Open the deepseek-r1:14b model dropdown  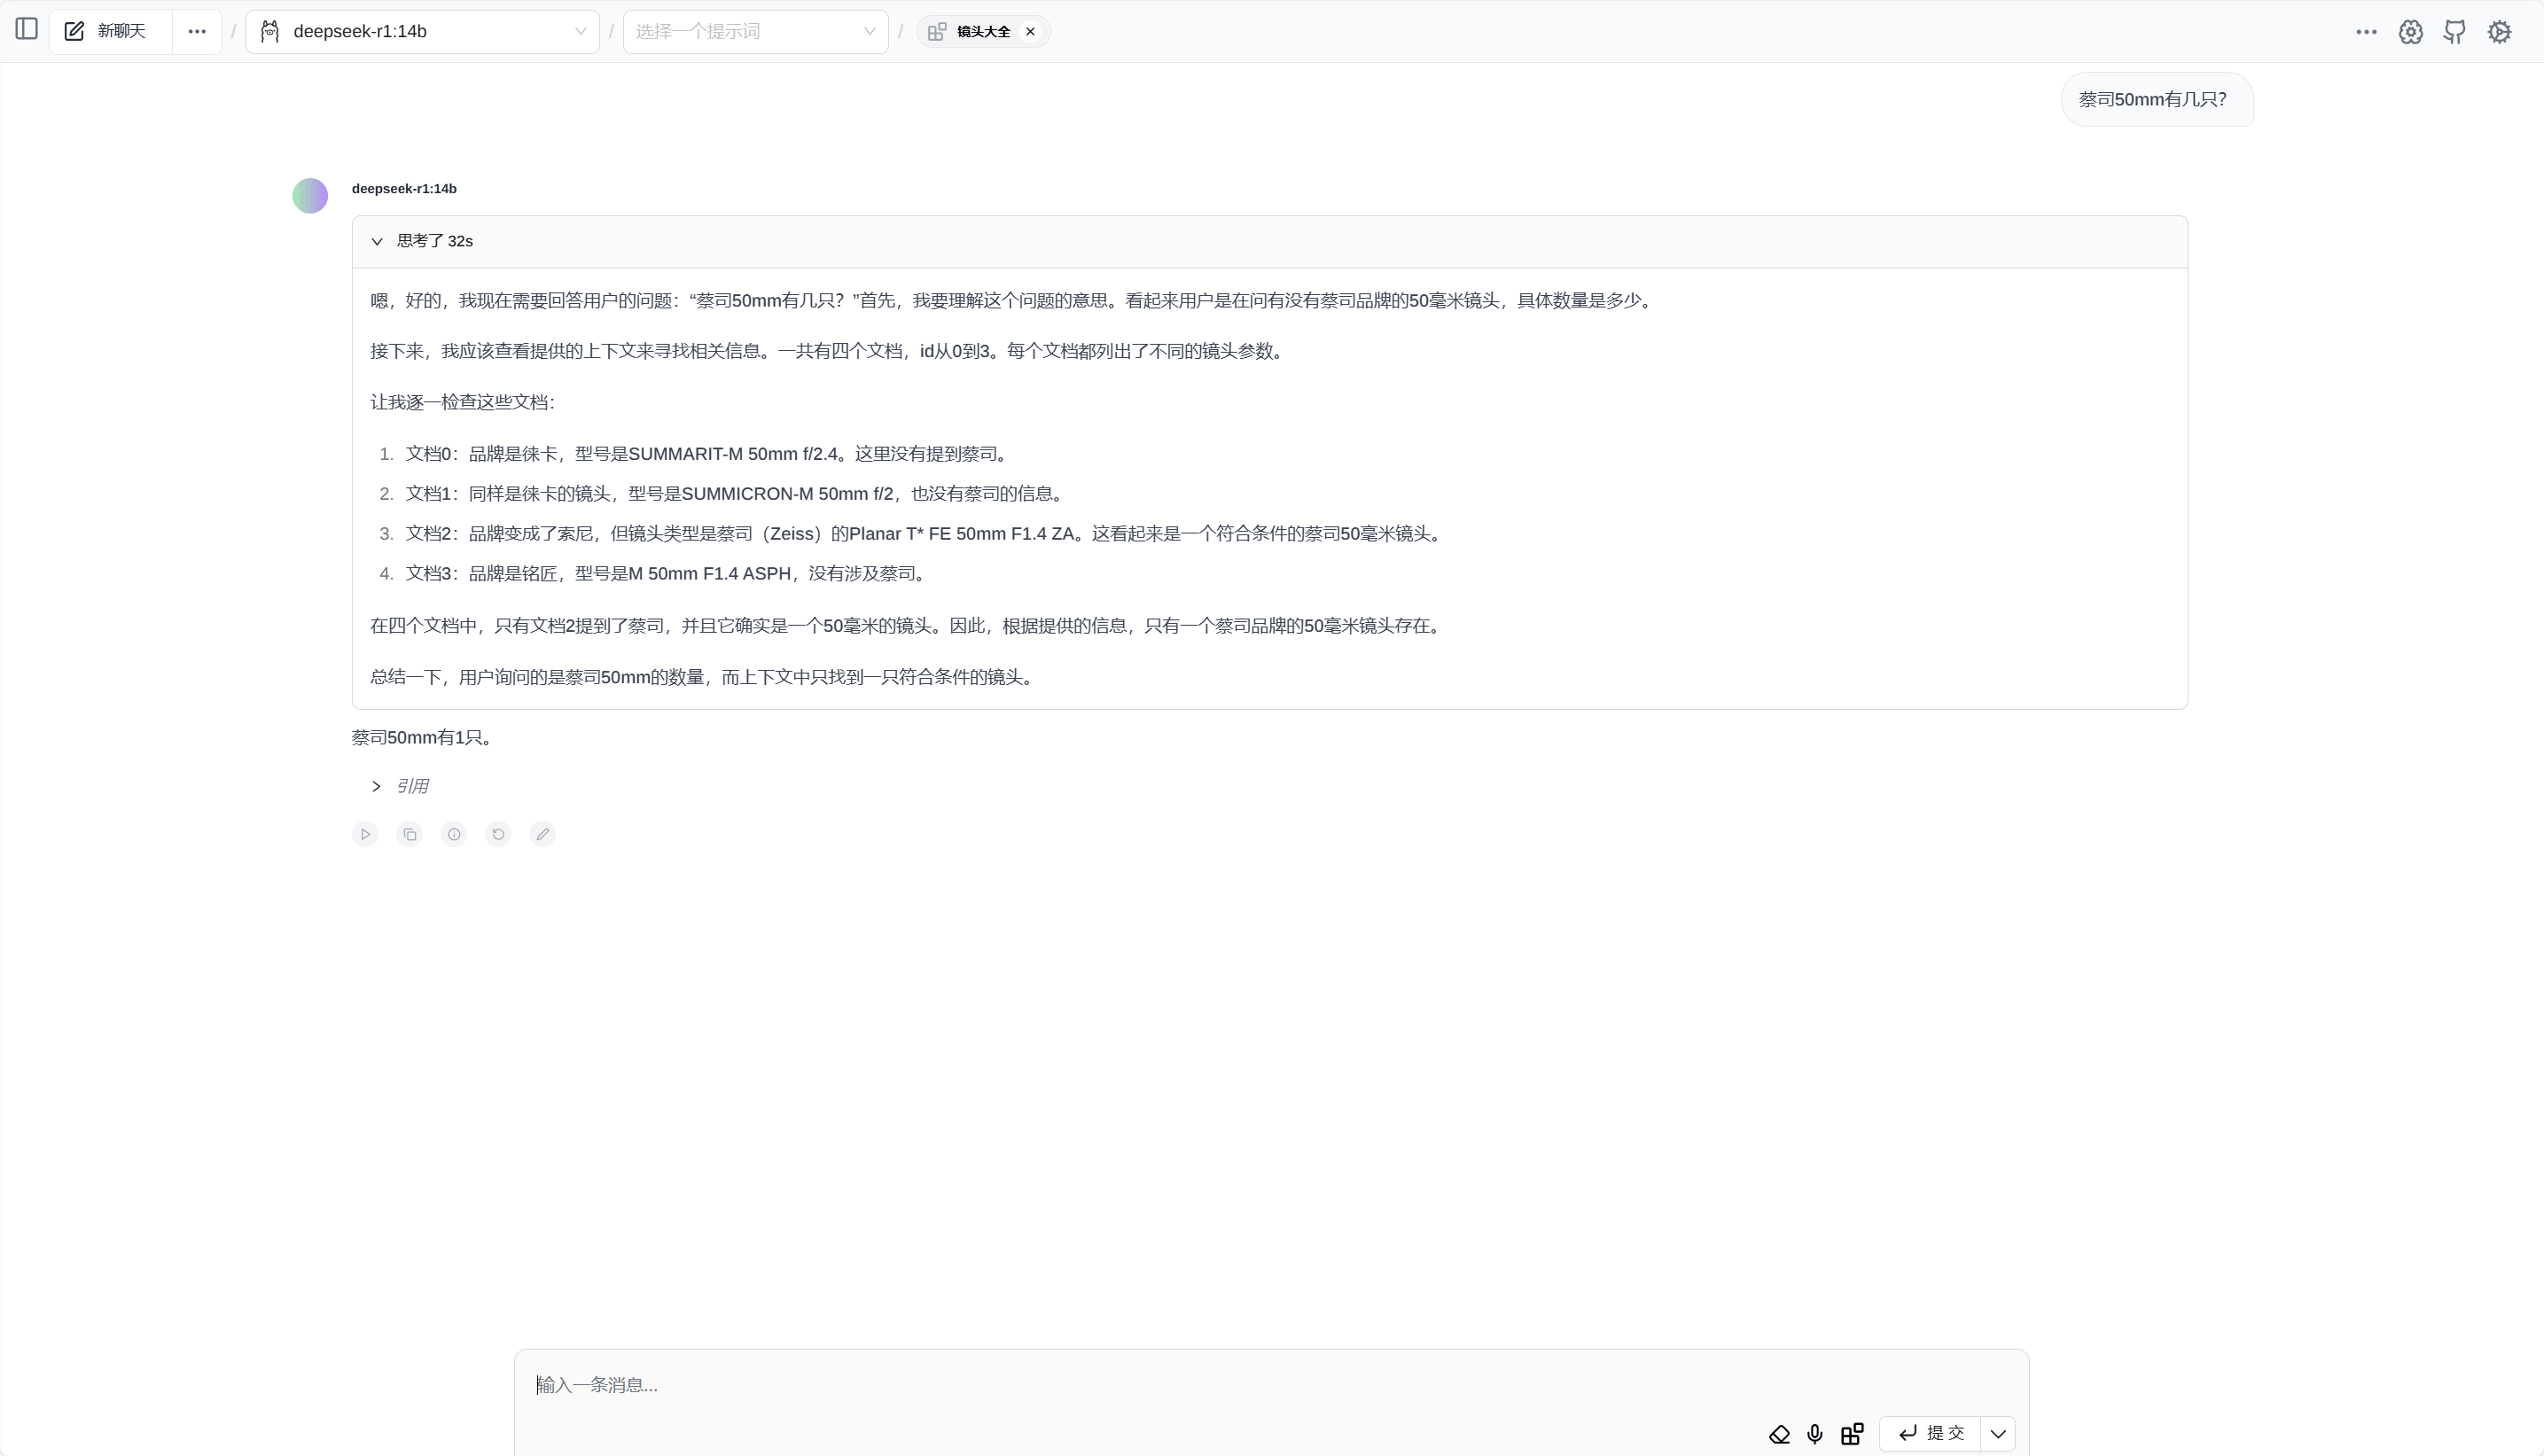point(422,31)
